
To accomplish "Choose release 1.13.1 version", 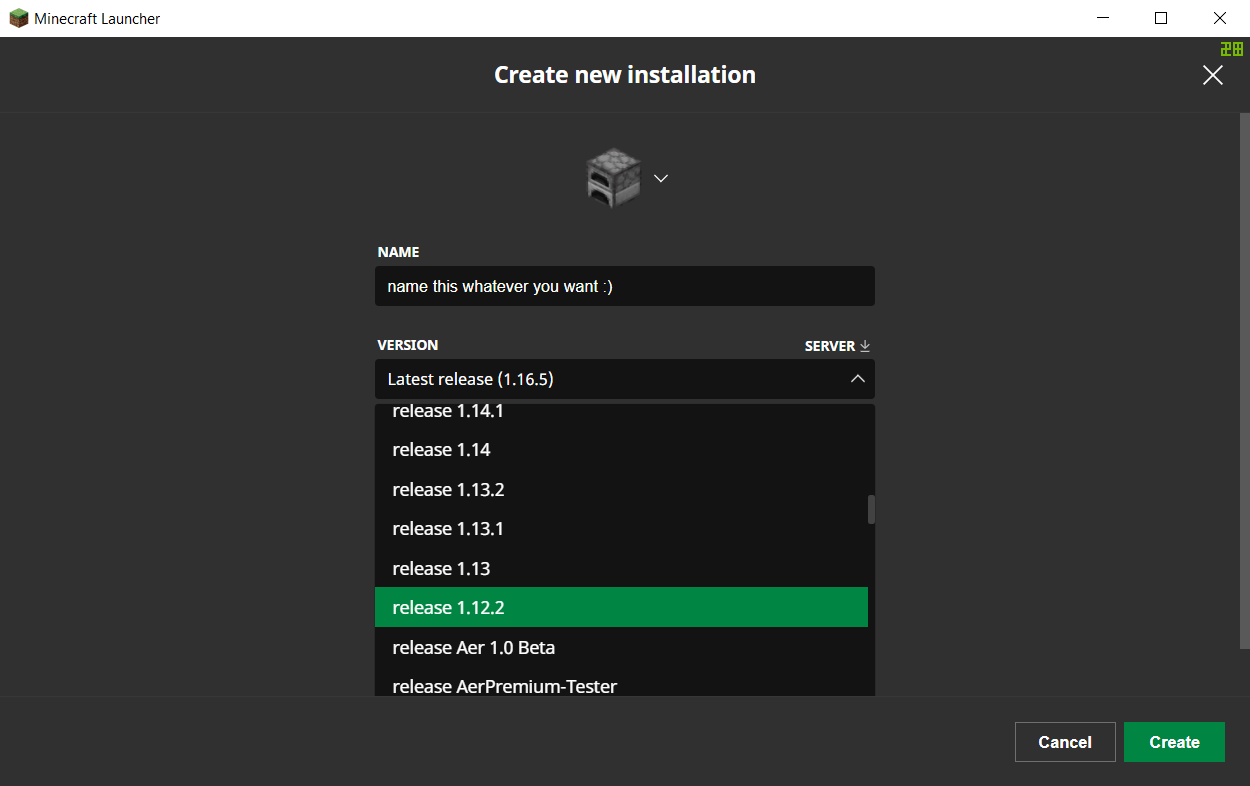I will pos(621,528).
